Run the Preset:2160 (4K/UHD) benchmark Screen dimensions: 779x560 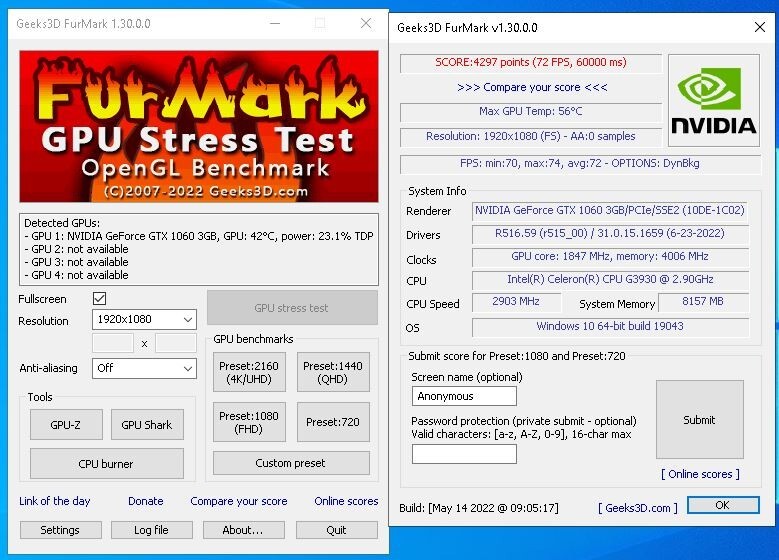pos(249,372)
